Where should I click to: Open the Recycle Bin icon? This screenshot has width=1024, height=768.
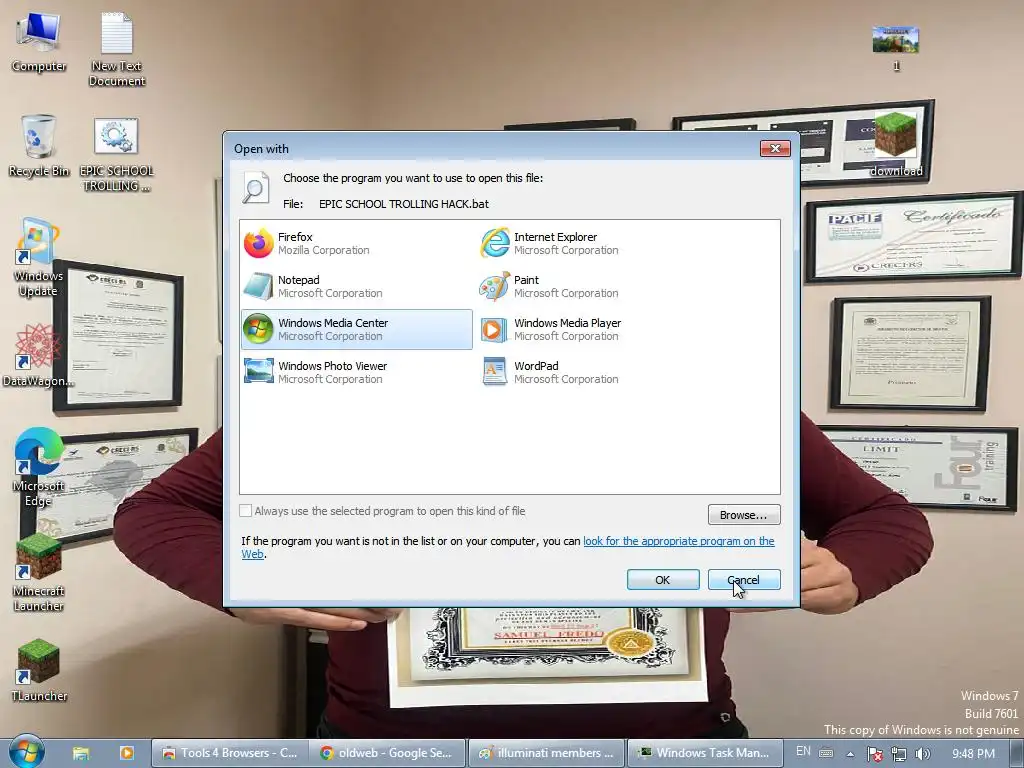click(39, 146)
